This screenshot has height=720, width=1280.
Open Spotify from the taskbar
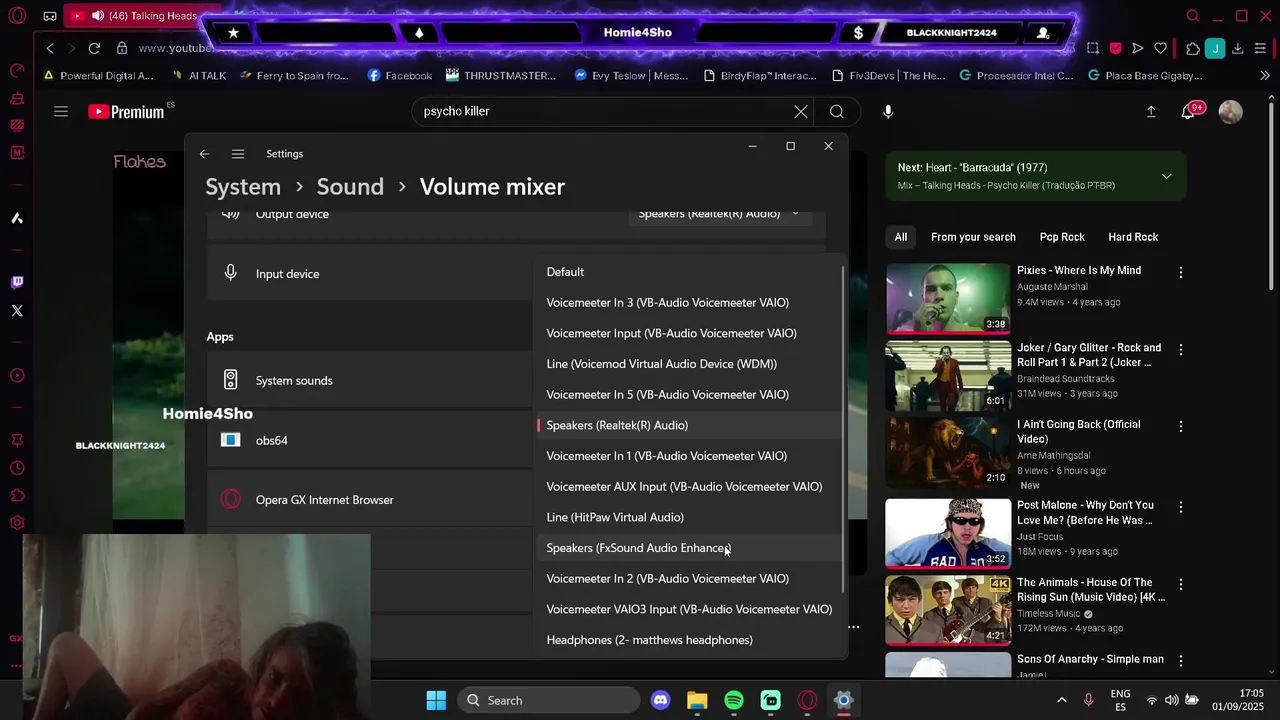(x=734, y=700)
